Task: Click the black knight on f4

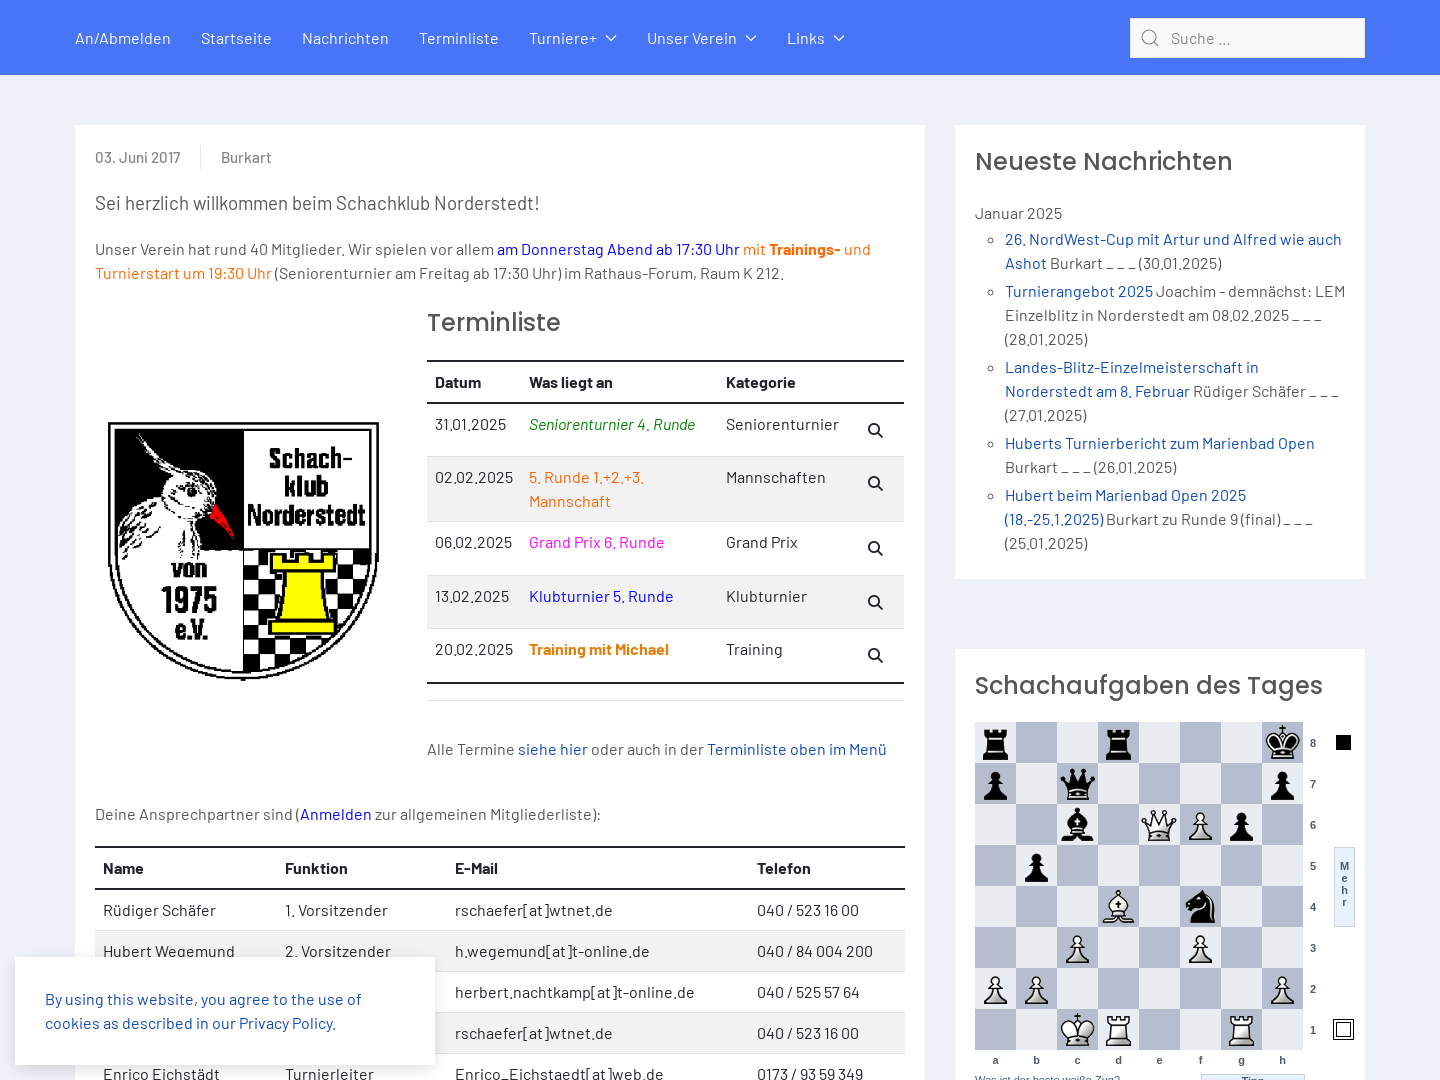Action: 1200,907
